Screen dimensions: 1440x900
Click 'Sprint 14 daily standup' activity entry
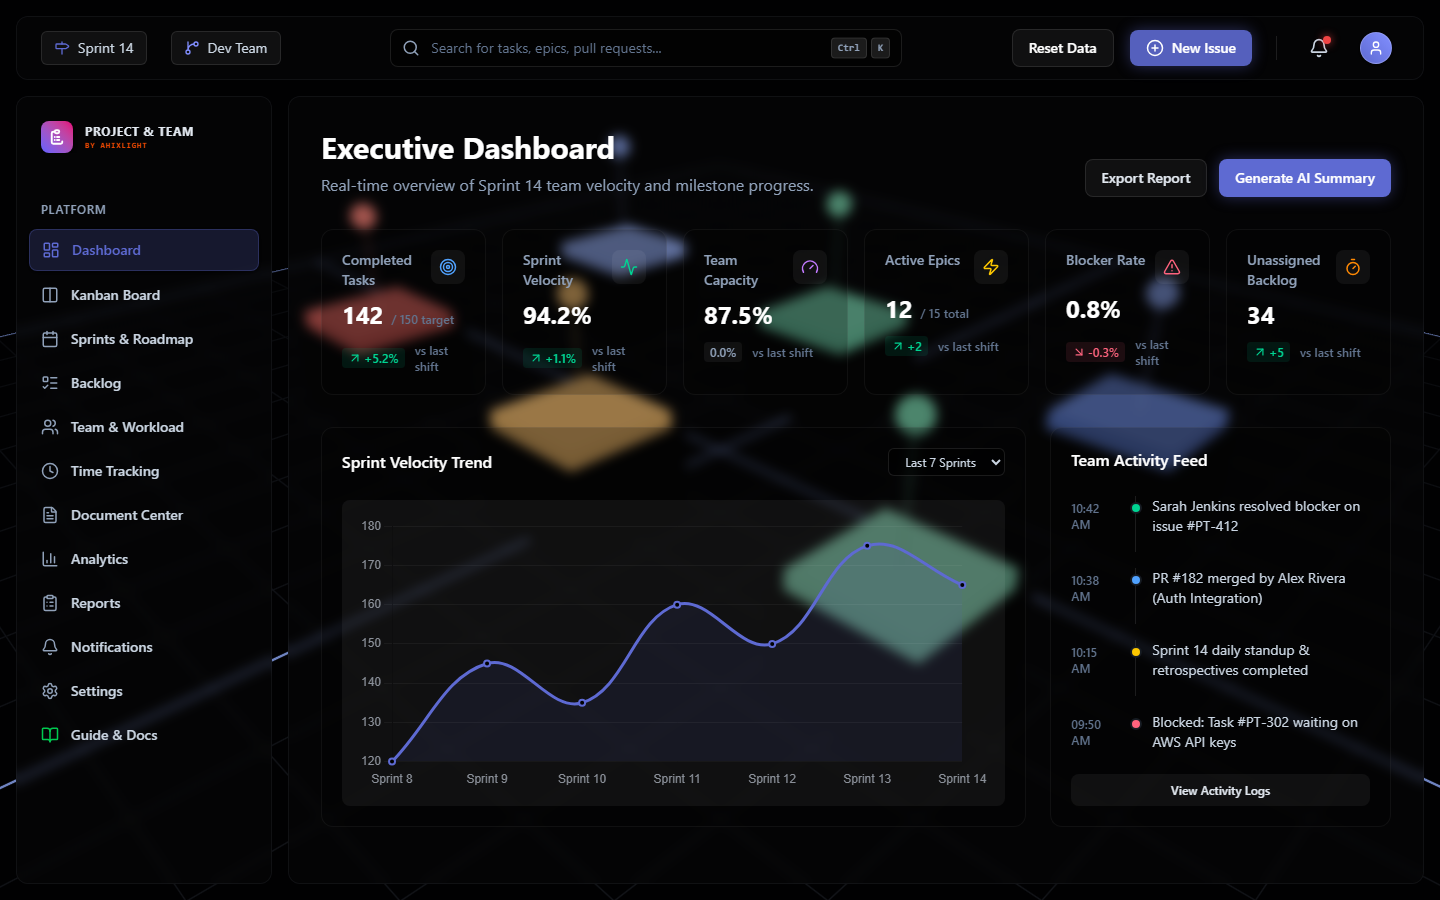pyautogui.click(x=1220, y=660)
